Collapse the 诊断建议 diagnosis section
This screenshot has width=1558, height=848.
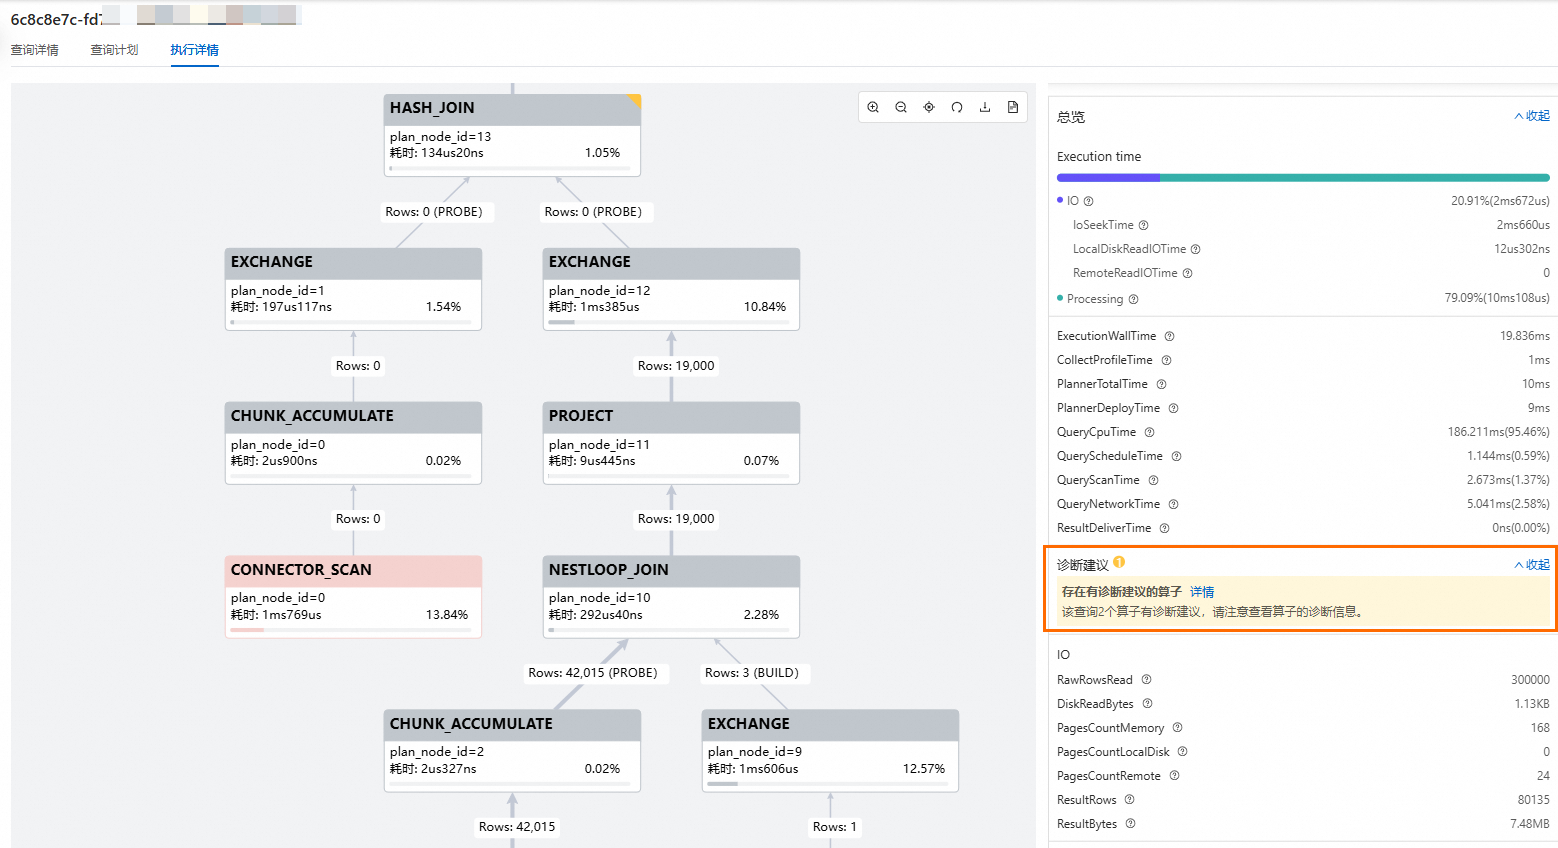(1532, 565)
